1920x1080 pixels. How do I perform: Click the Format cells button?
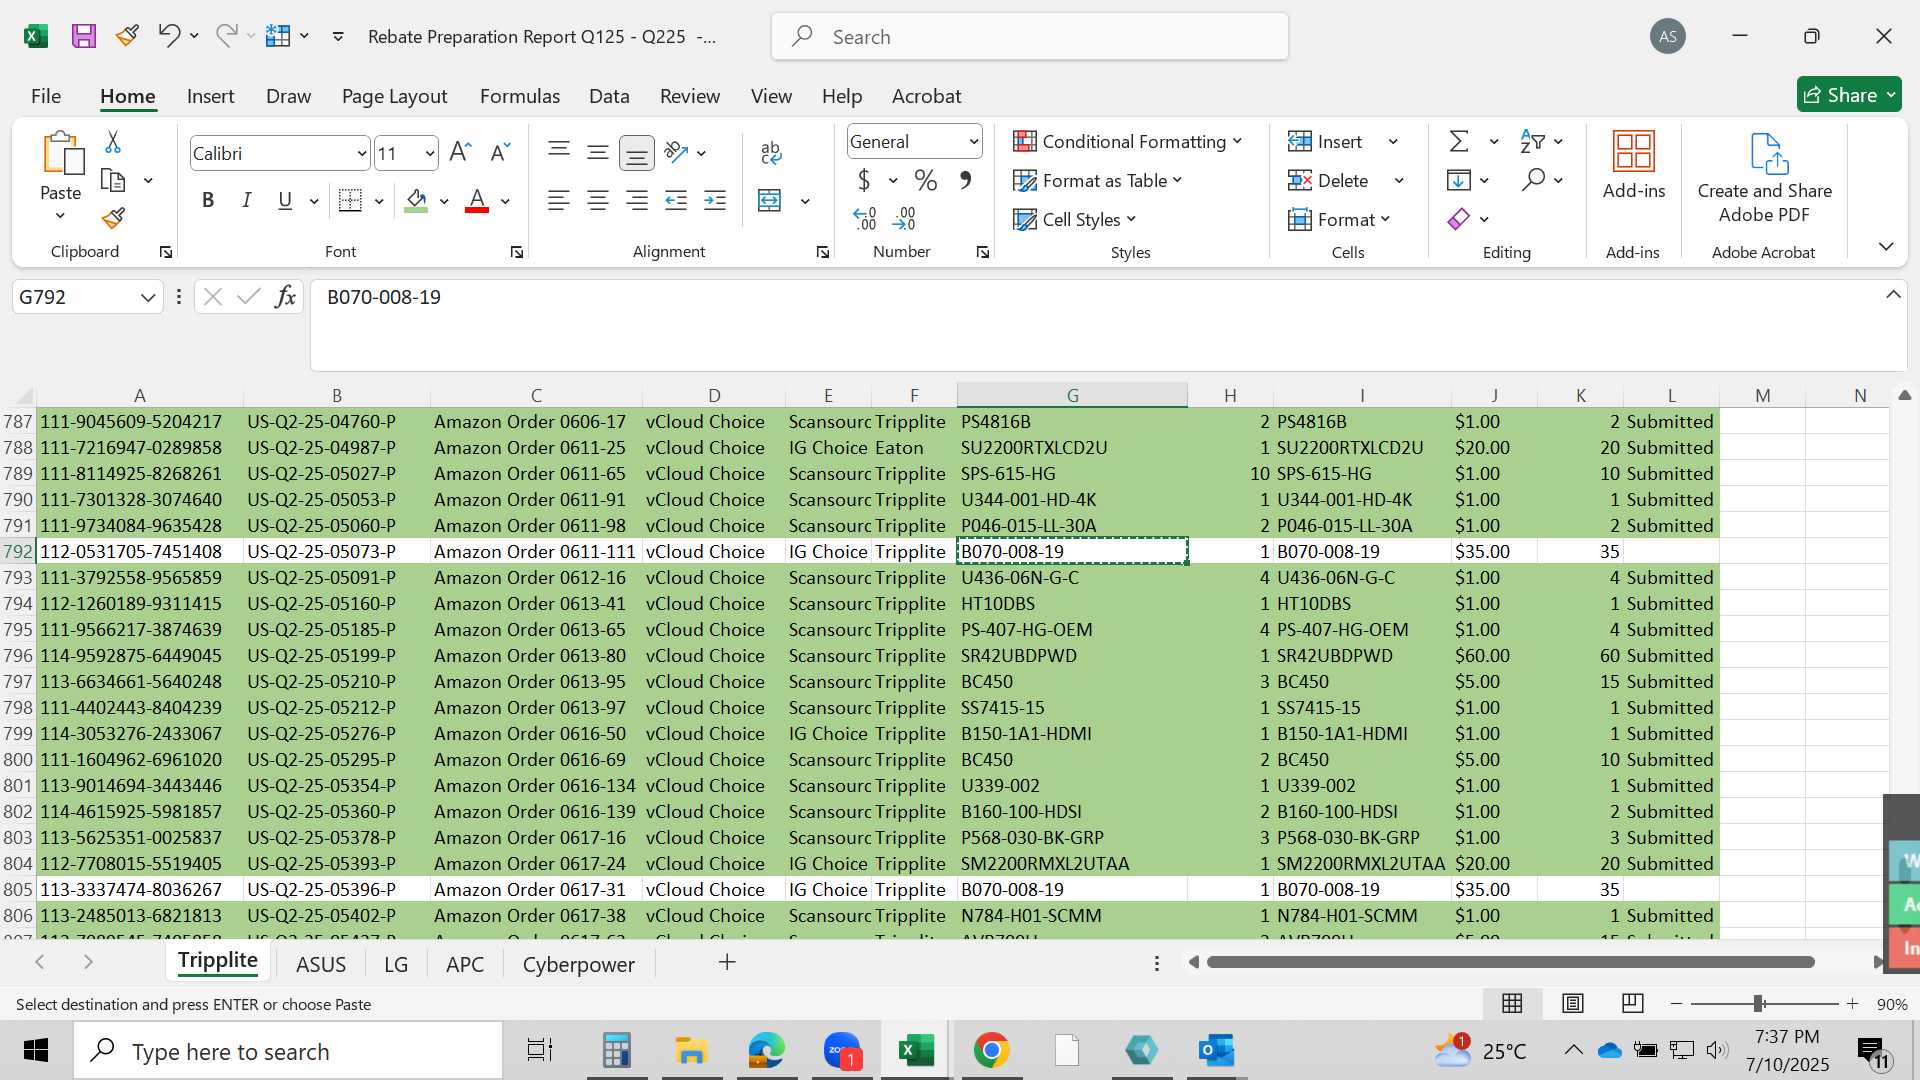[1340, 219]
